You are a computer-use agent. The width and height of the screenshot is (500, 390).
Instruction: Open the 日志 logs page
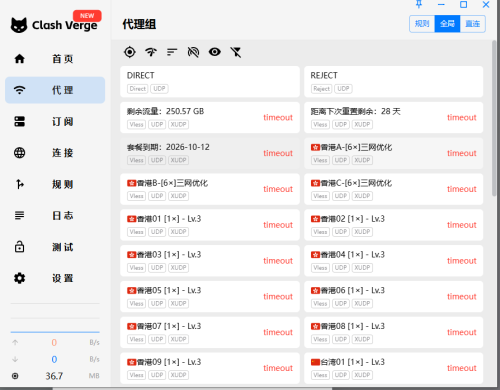click(55, 215)
